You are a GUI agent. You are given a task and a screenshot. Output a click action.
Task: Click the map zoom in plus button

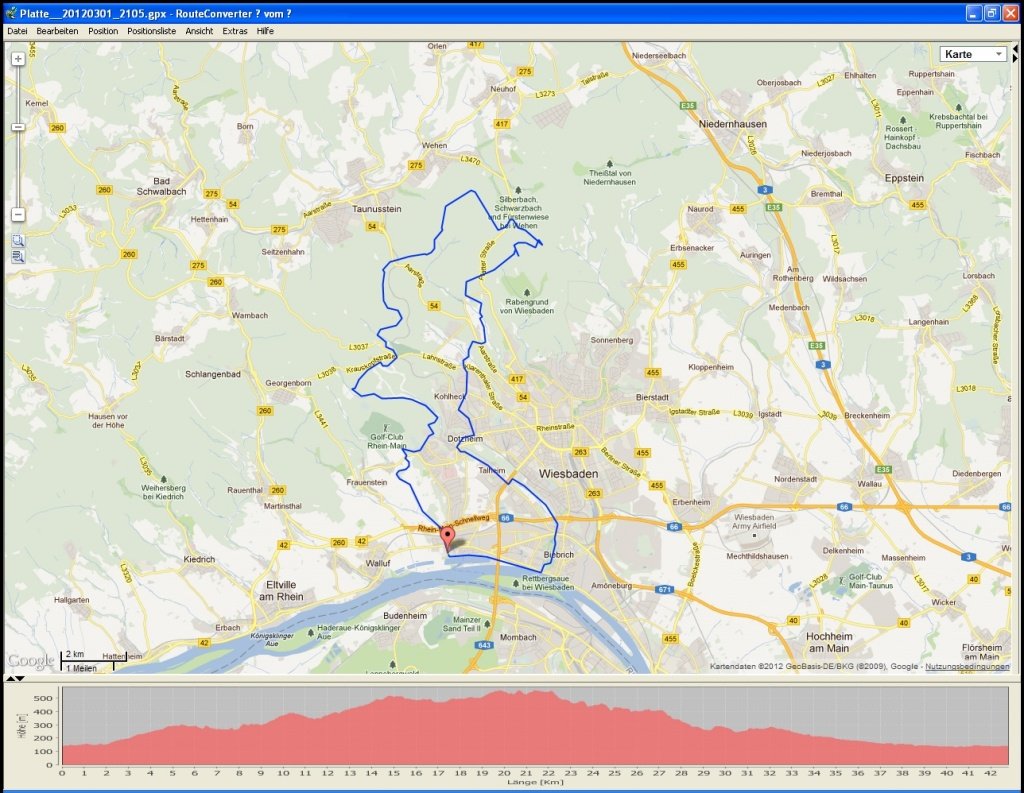tap(18, 59)
